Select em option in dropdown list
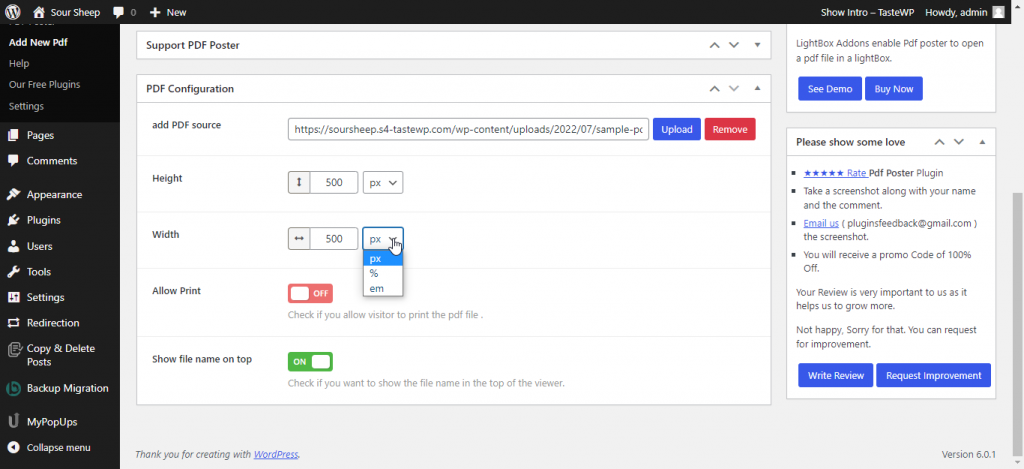 point(383,289)
